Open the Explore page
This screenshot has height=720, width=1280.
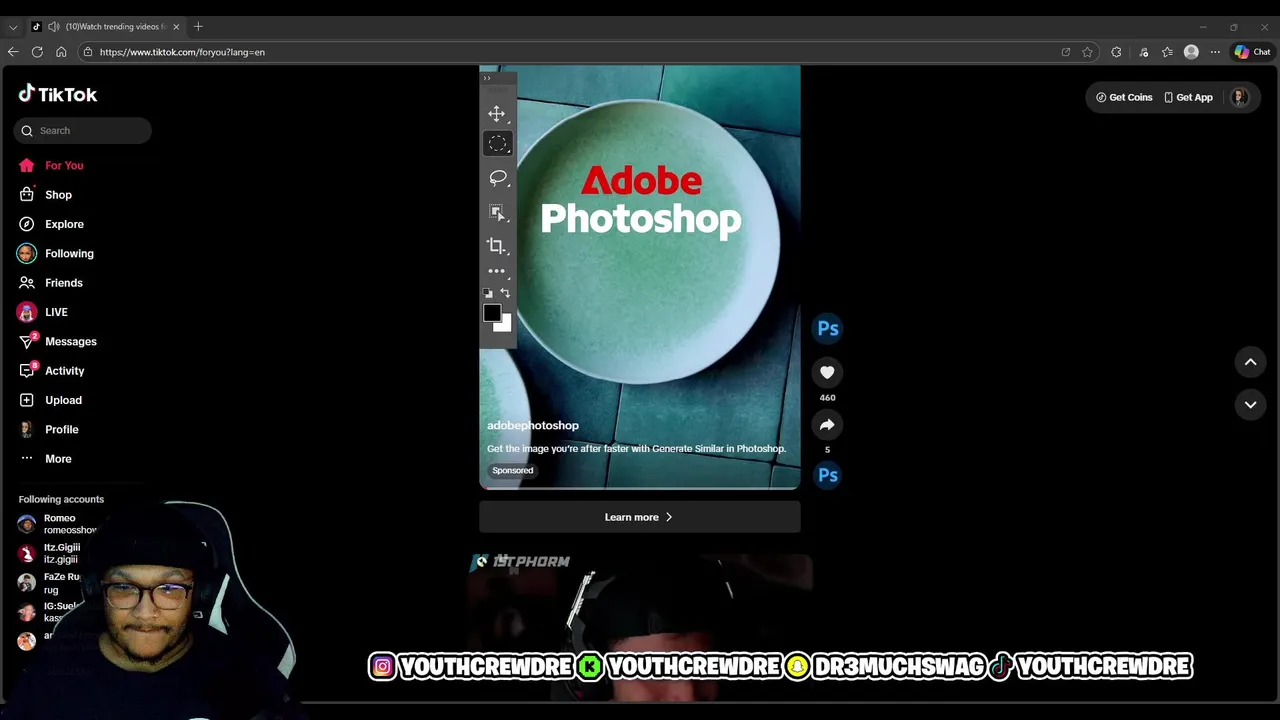(x=64, y=224)
